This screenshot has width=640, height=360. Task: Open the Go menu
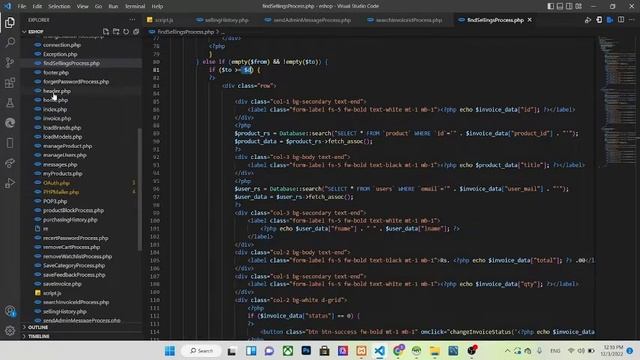coord(98,6)
